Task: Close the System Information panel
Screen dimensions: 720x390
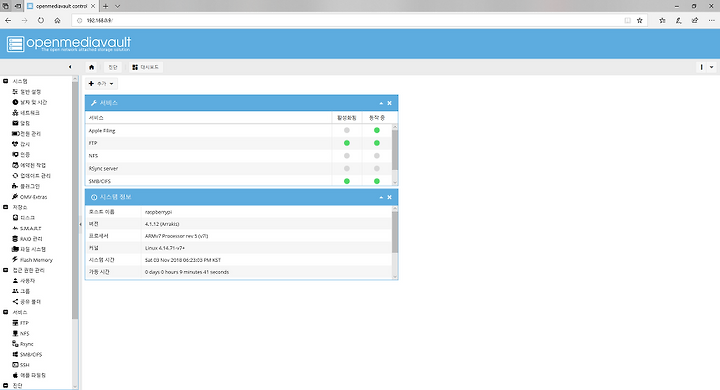Action: pos(389,198)
